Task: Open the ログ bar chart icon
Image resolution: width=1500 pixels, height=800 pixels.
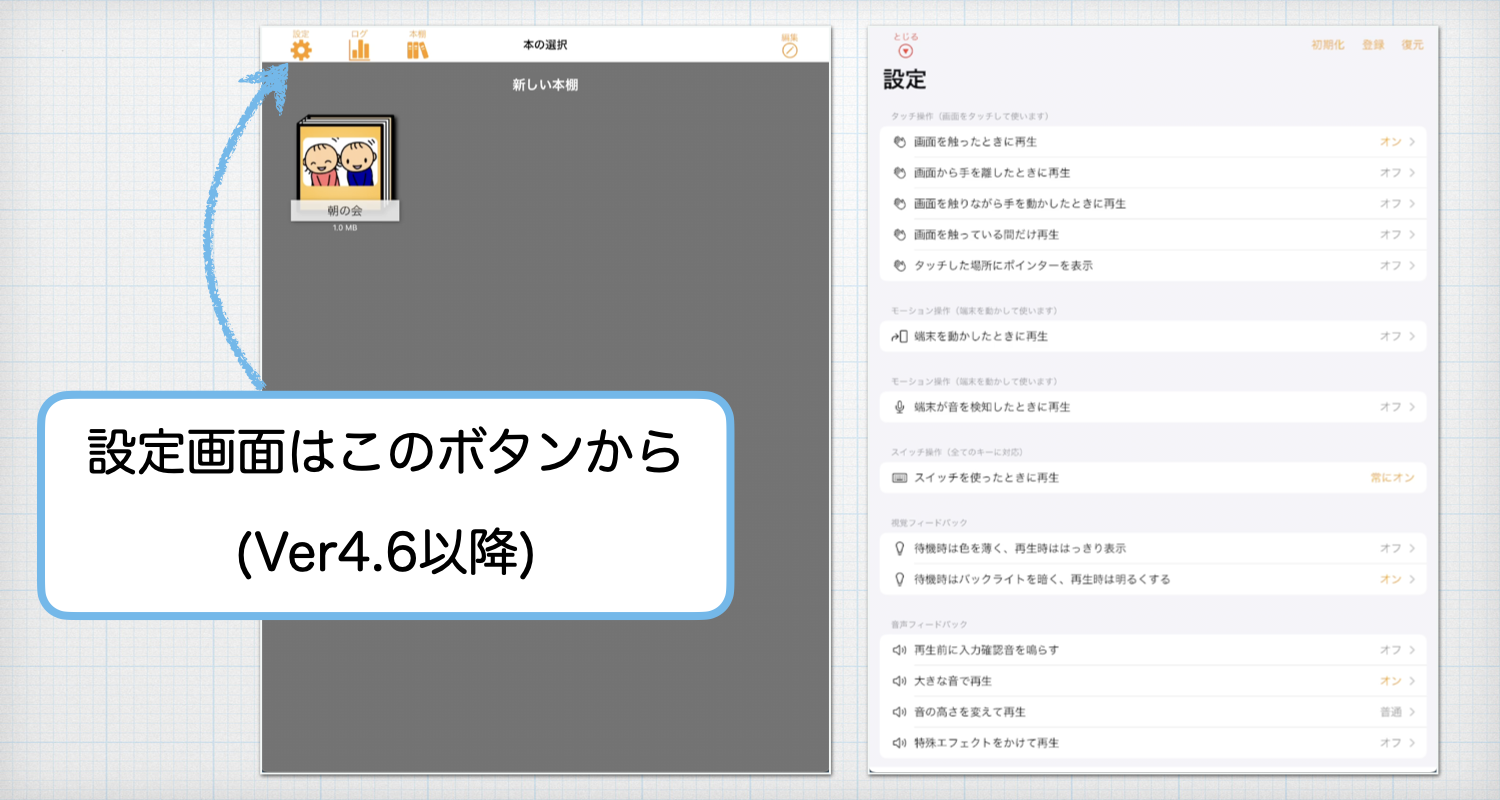Action: pyautogui.click(x=359, y=46)
